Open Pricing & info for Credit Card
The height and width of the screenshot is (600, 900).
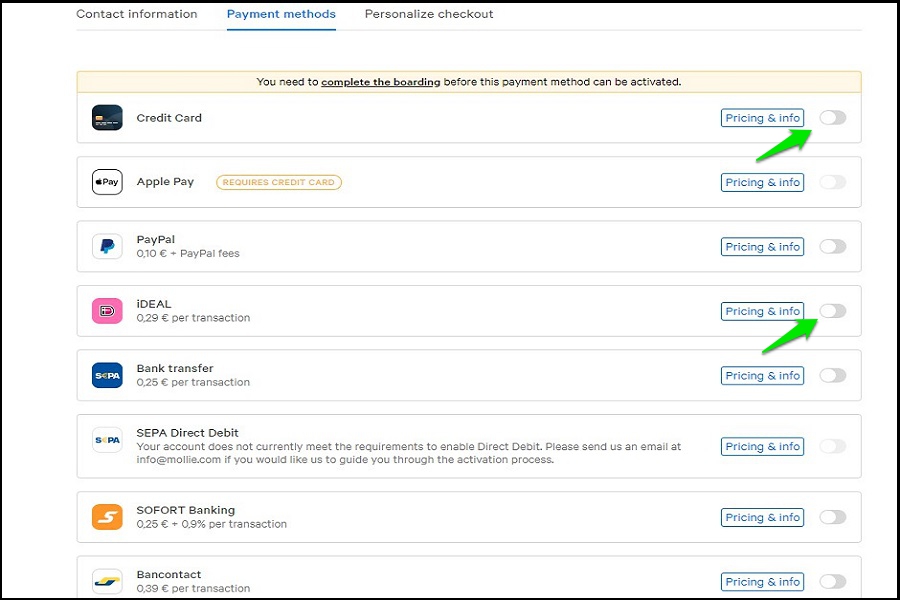coord(762,118)
